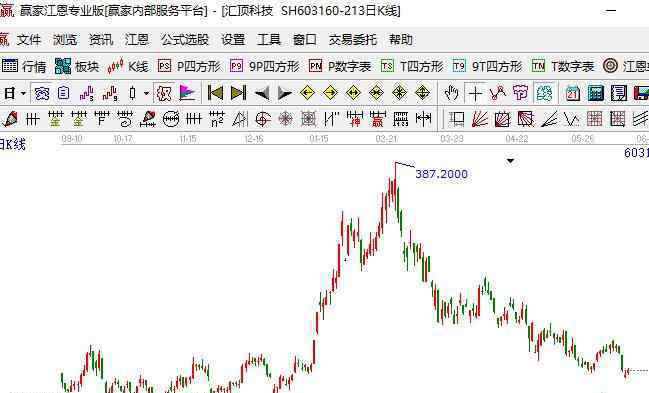Open the 公式选股 menu
Image resolution: width=649 pixels, height=393 pixels.
(x=185, y=40)
